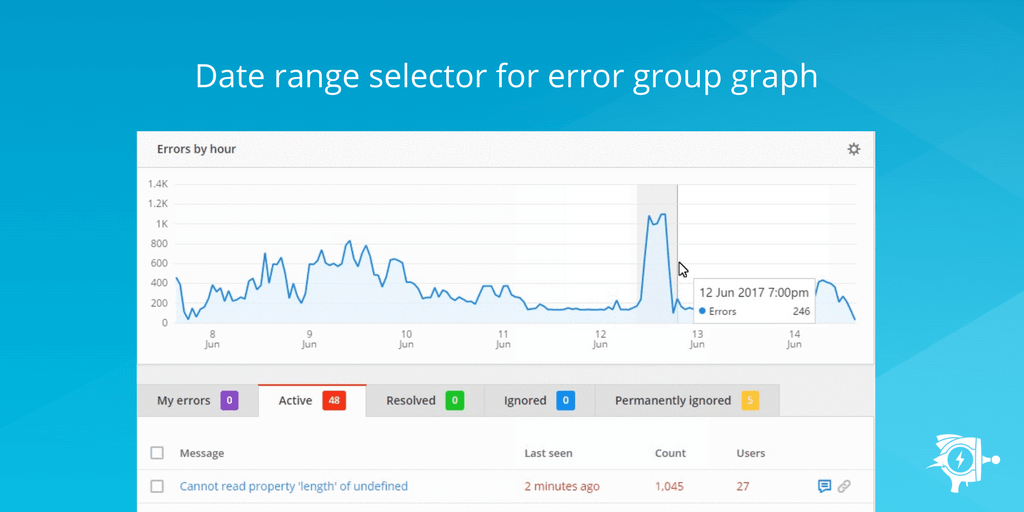Switch to the My errors tab
Screen dimensions: 1024x512
point(198,400)
